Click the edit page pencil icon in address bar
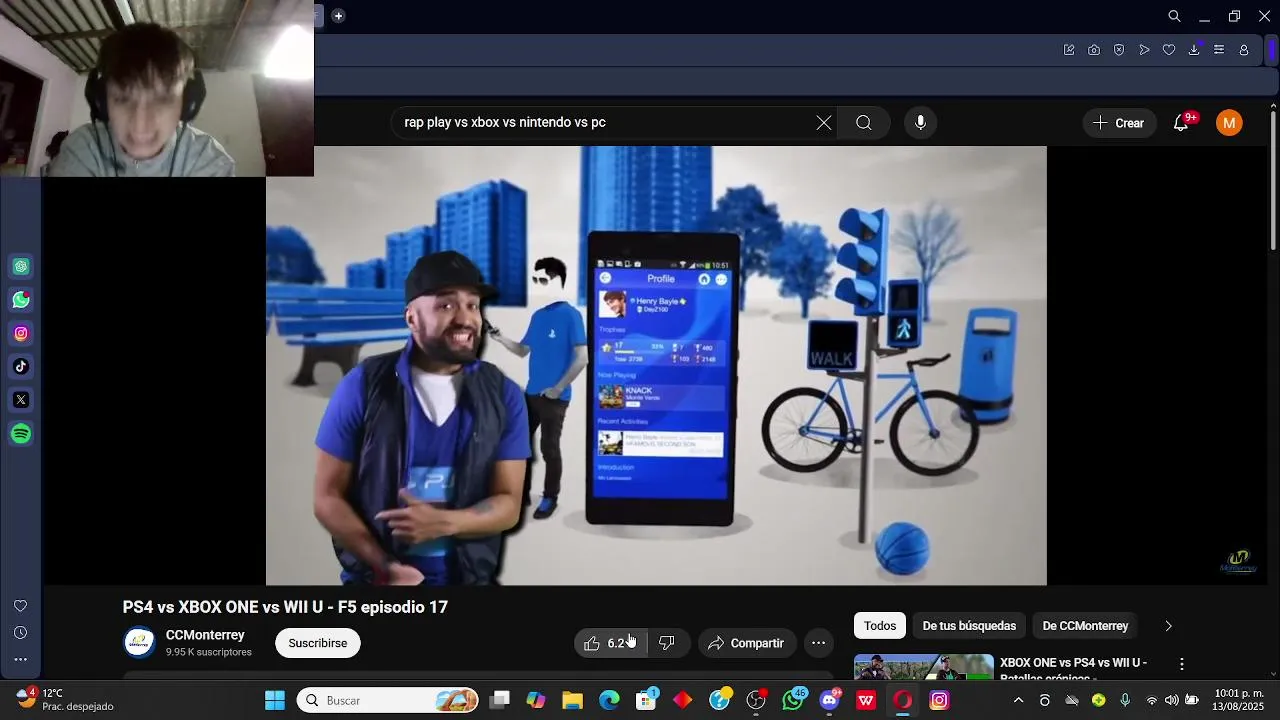Screen dimensions: 1280x720 tap(1069, 50)
